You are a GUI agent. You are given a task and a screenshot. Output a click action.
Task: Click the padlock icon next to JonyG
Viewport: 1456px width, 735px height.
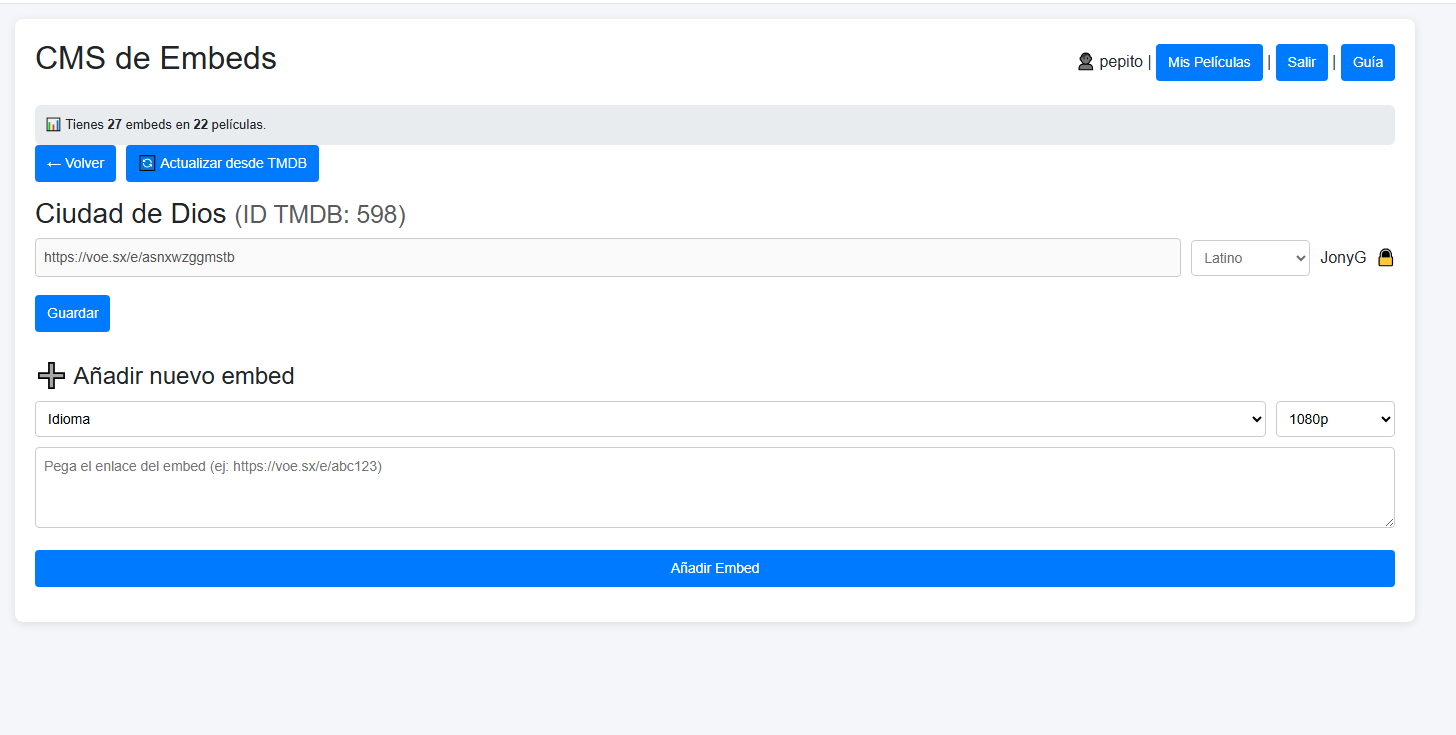(1385, 258)
